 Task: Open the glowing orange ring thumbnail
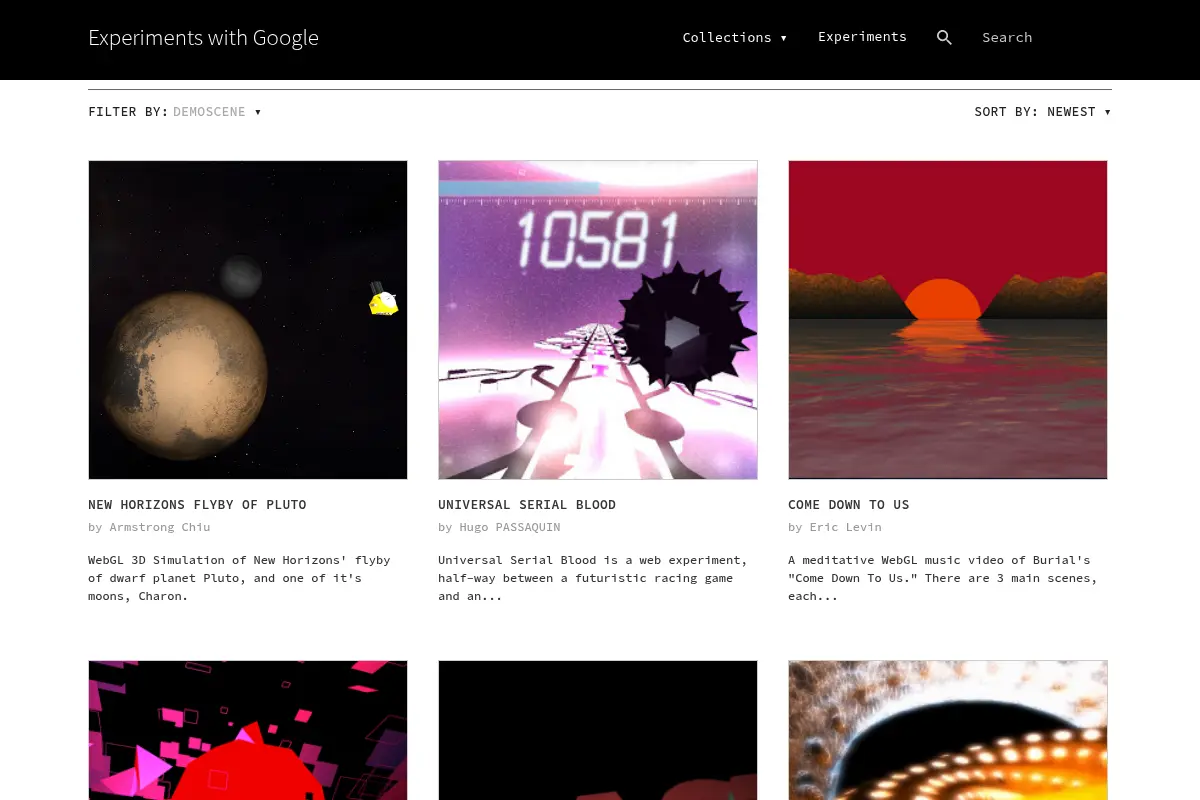(x=948, y=730)
